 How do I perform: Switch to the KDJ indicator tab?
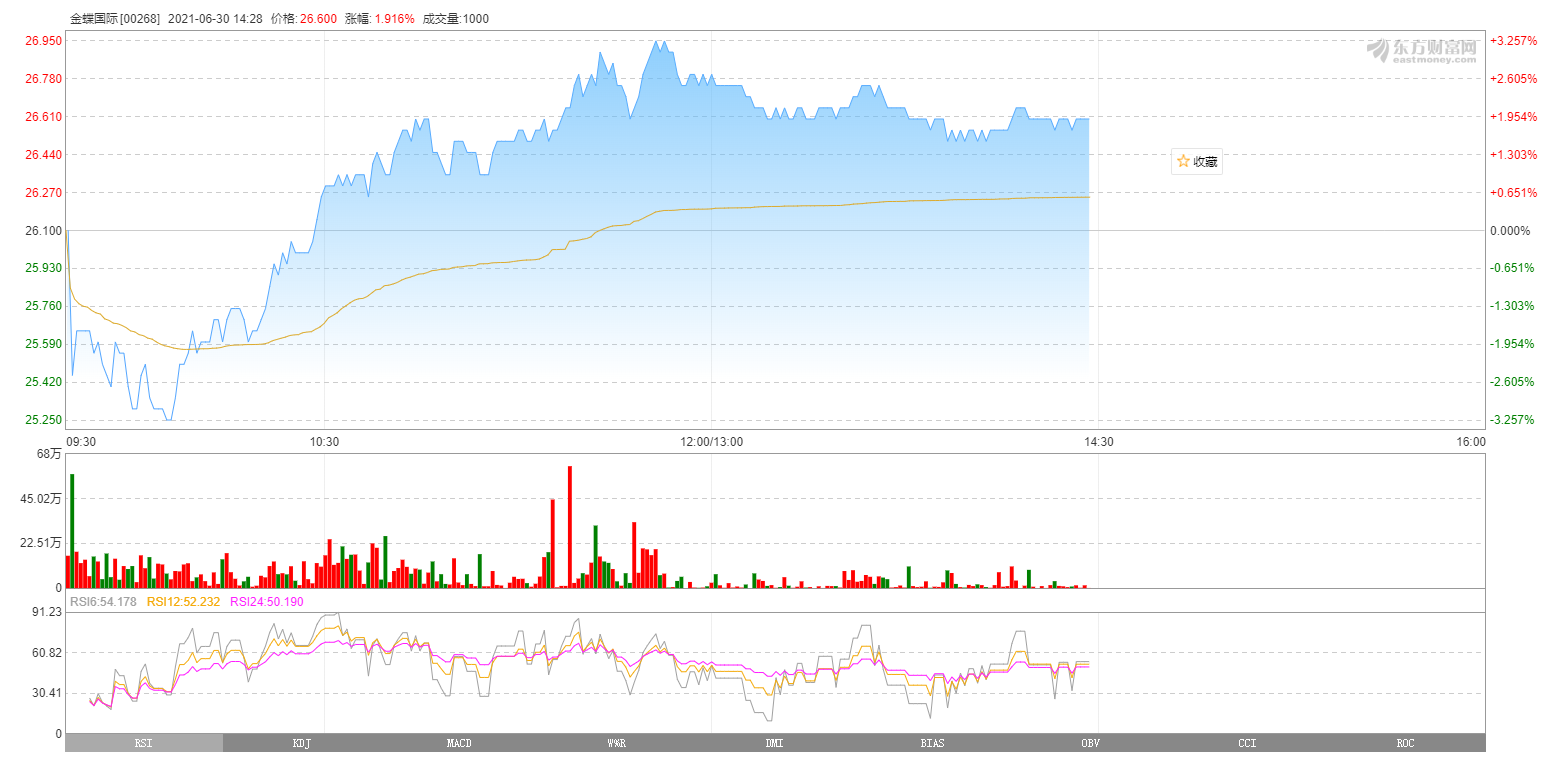[302, 743]
